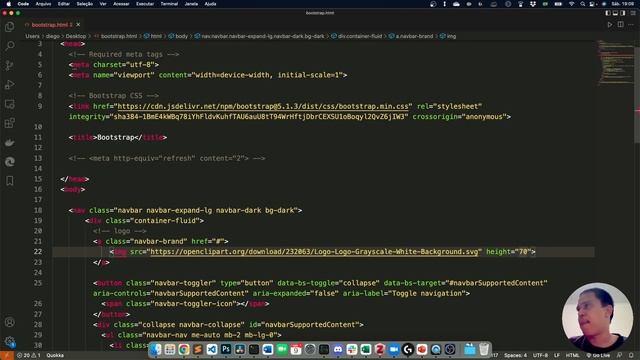Open the openclipart.org SVG link on line 22
Viewport: 640px width, 360px height.
[314, 252]
